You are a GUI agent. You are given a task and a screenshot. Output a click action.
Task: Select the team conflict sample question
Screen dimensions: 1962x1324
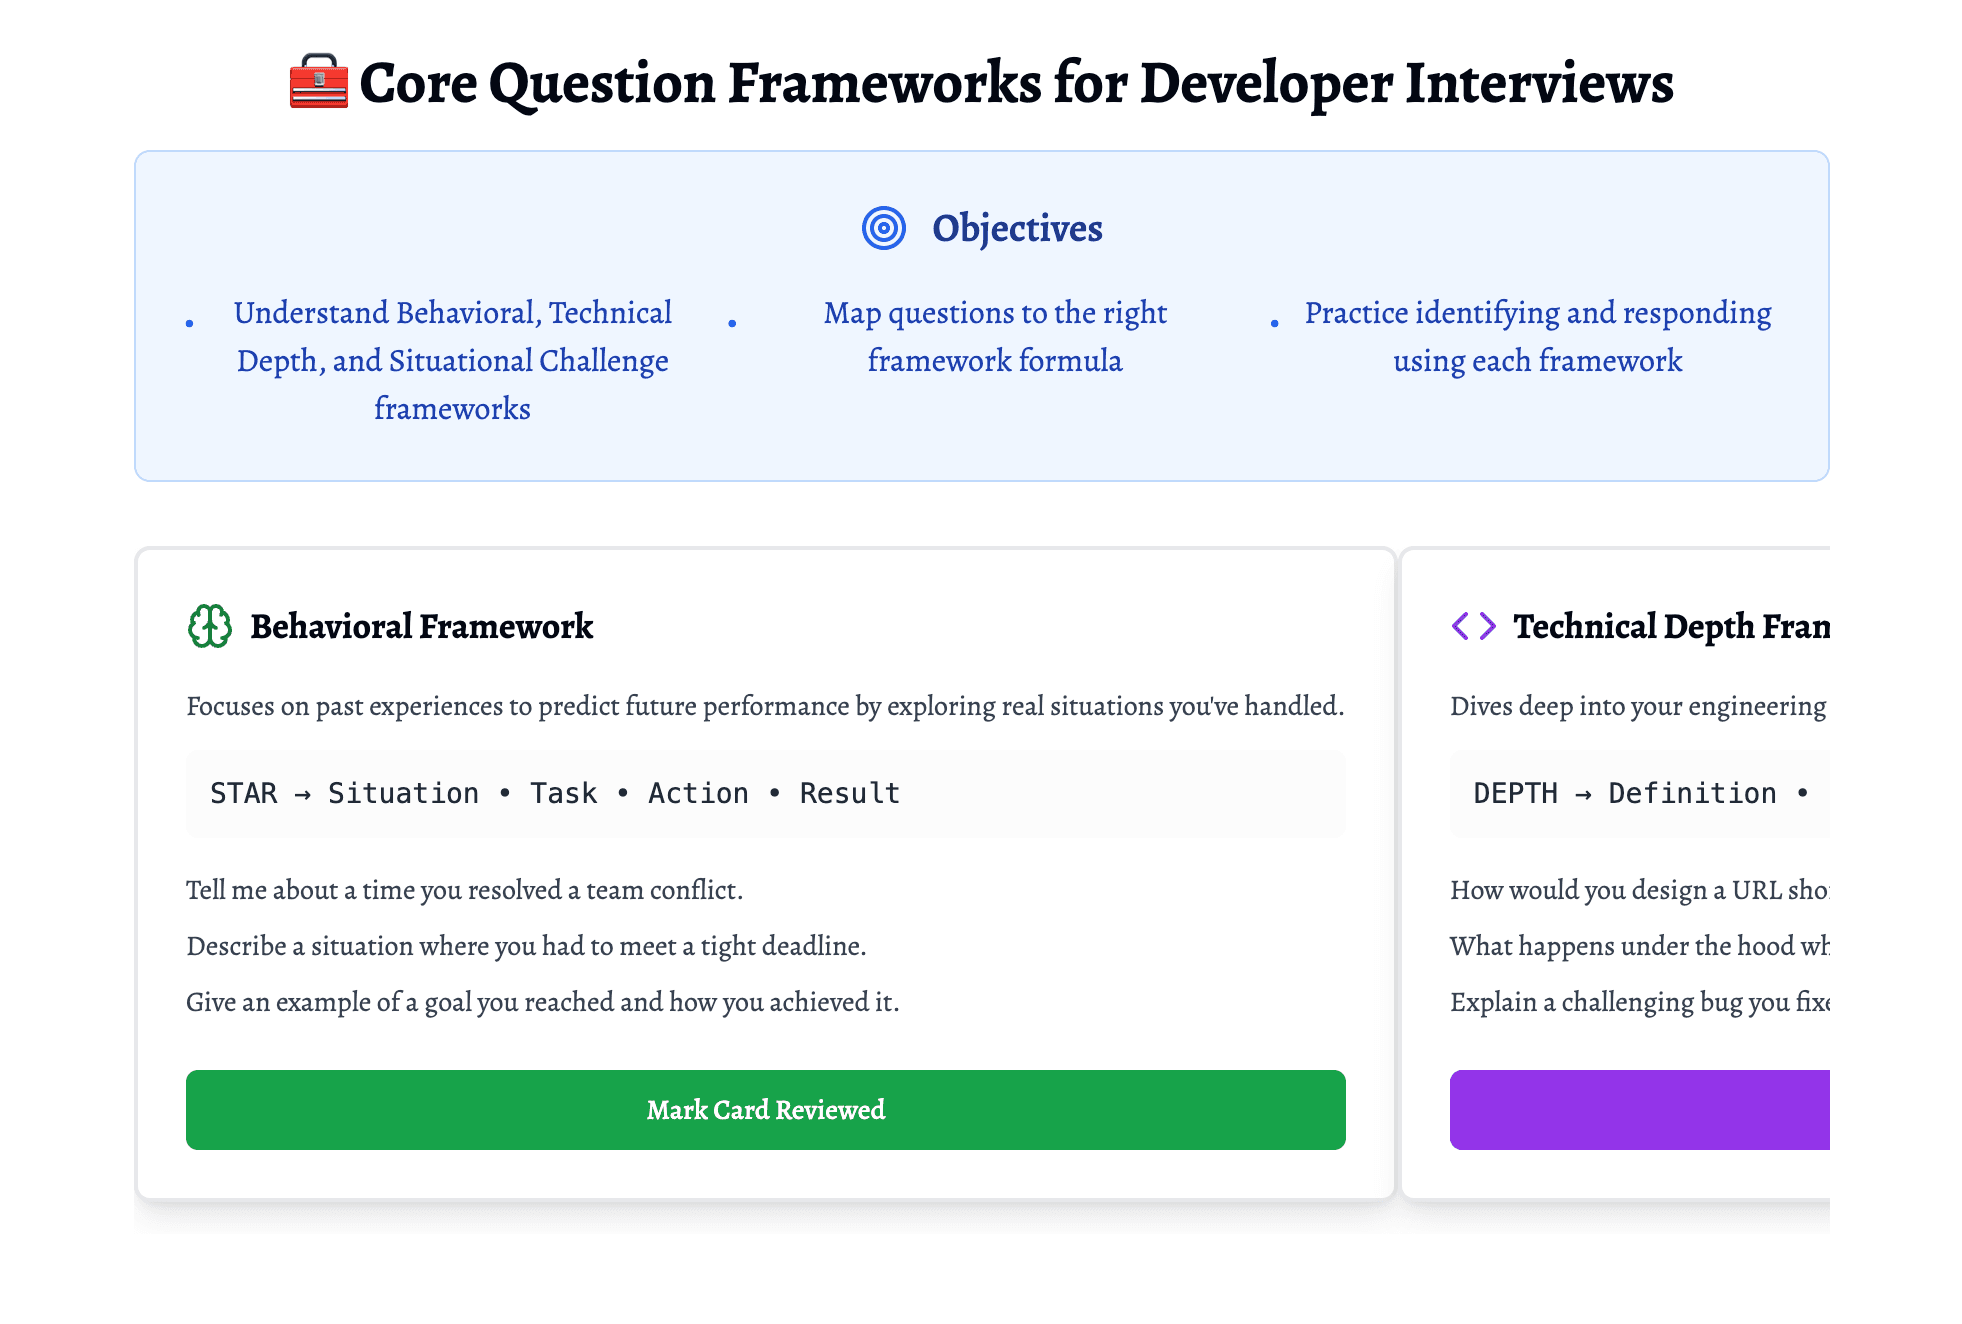tap(465, 889)
